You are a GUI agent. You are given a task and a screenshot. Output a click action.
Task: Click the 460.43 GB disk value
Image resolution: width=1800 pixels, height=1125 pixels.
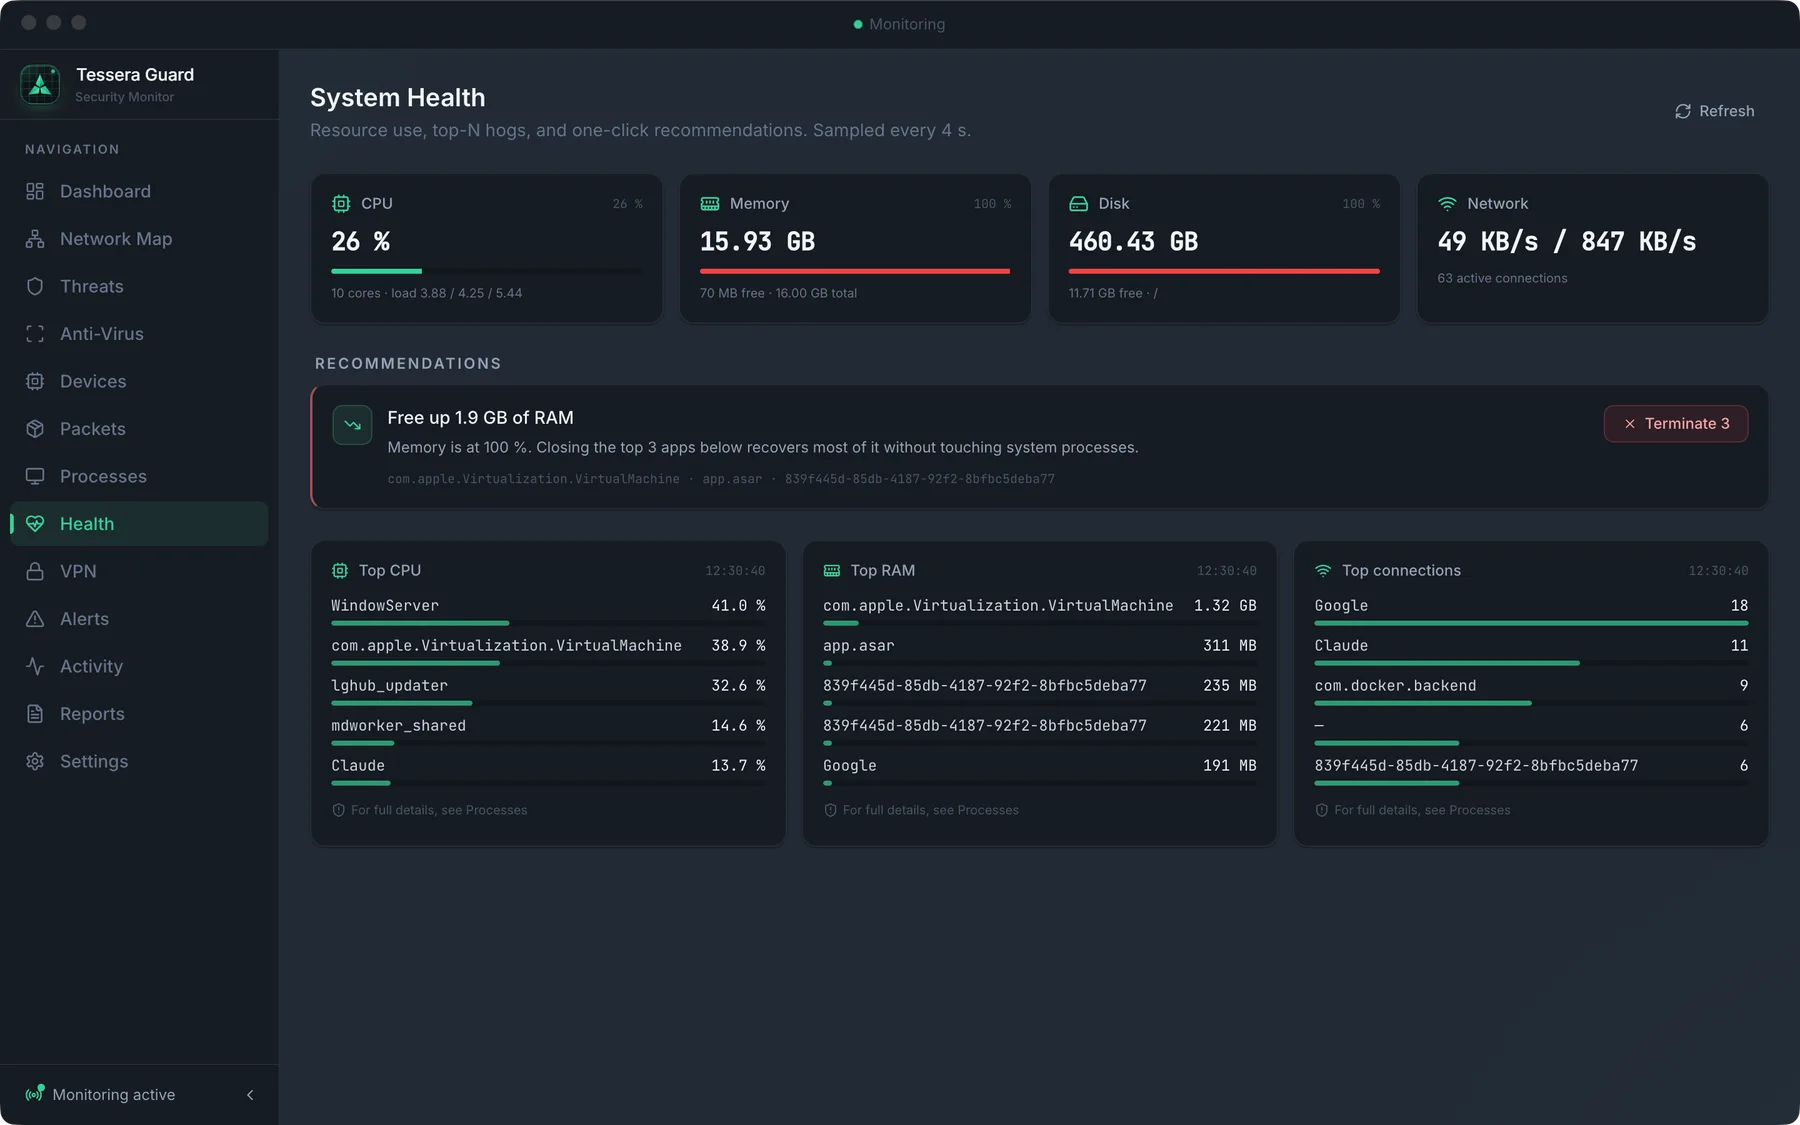tap(1133, 242)
